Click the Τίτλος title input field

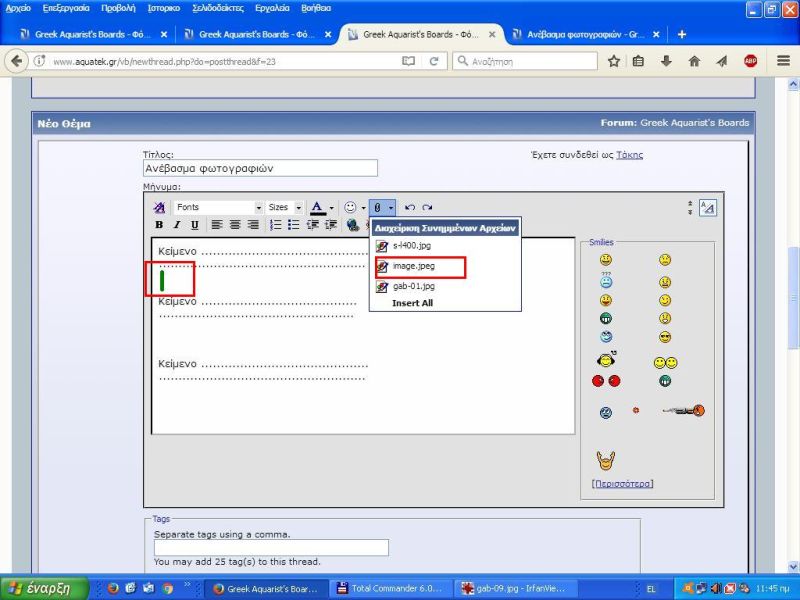[260, 169]
